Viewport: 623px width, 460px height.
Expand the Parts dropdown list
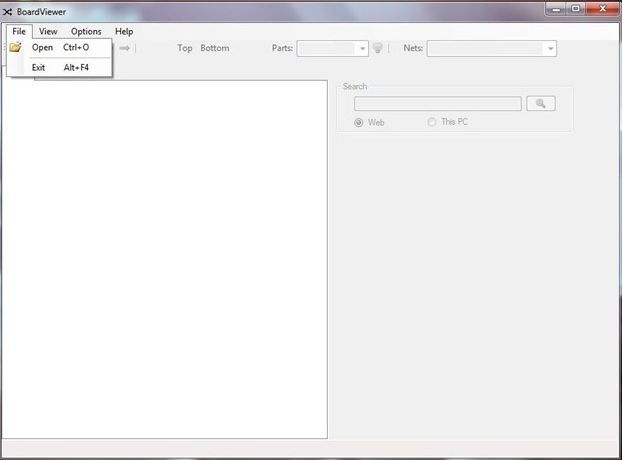click(x=362, y=48)
